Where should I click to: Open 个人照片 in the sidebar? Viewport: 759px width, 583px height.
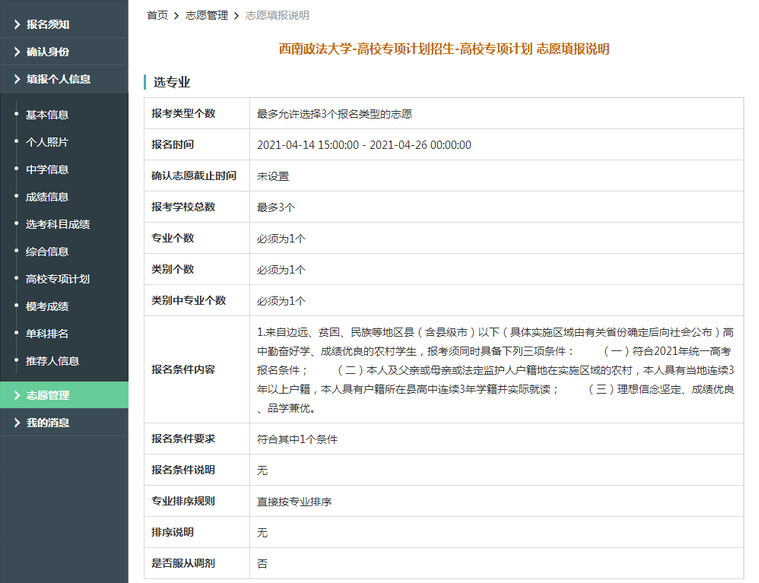pyautogui.click(x=47, y=142)
